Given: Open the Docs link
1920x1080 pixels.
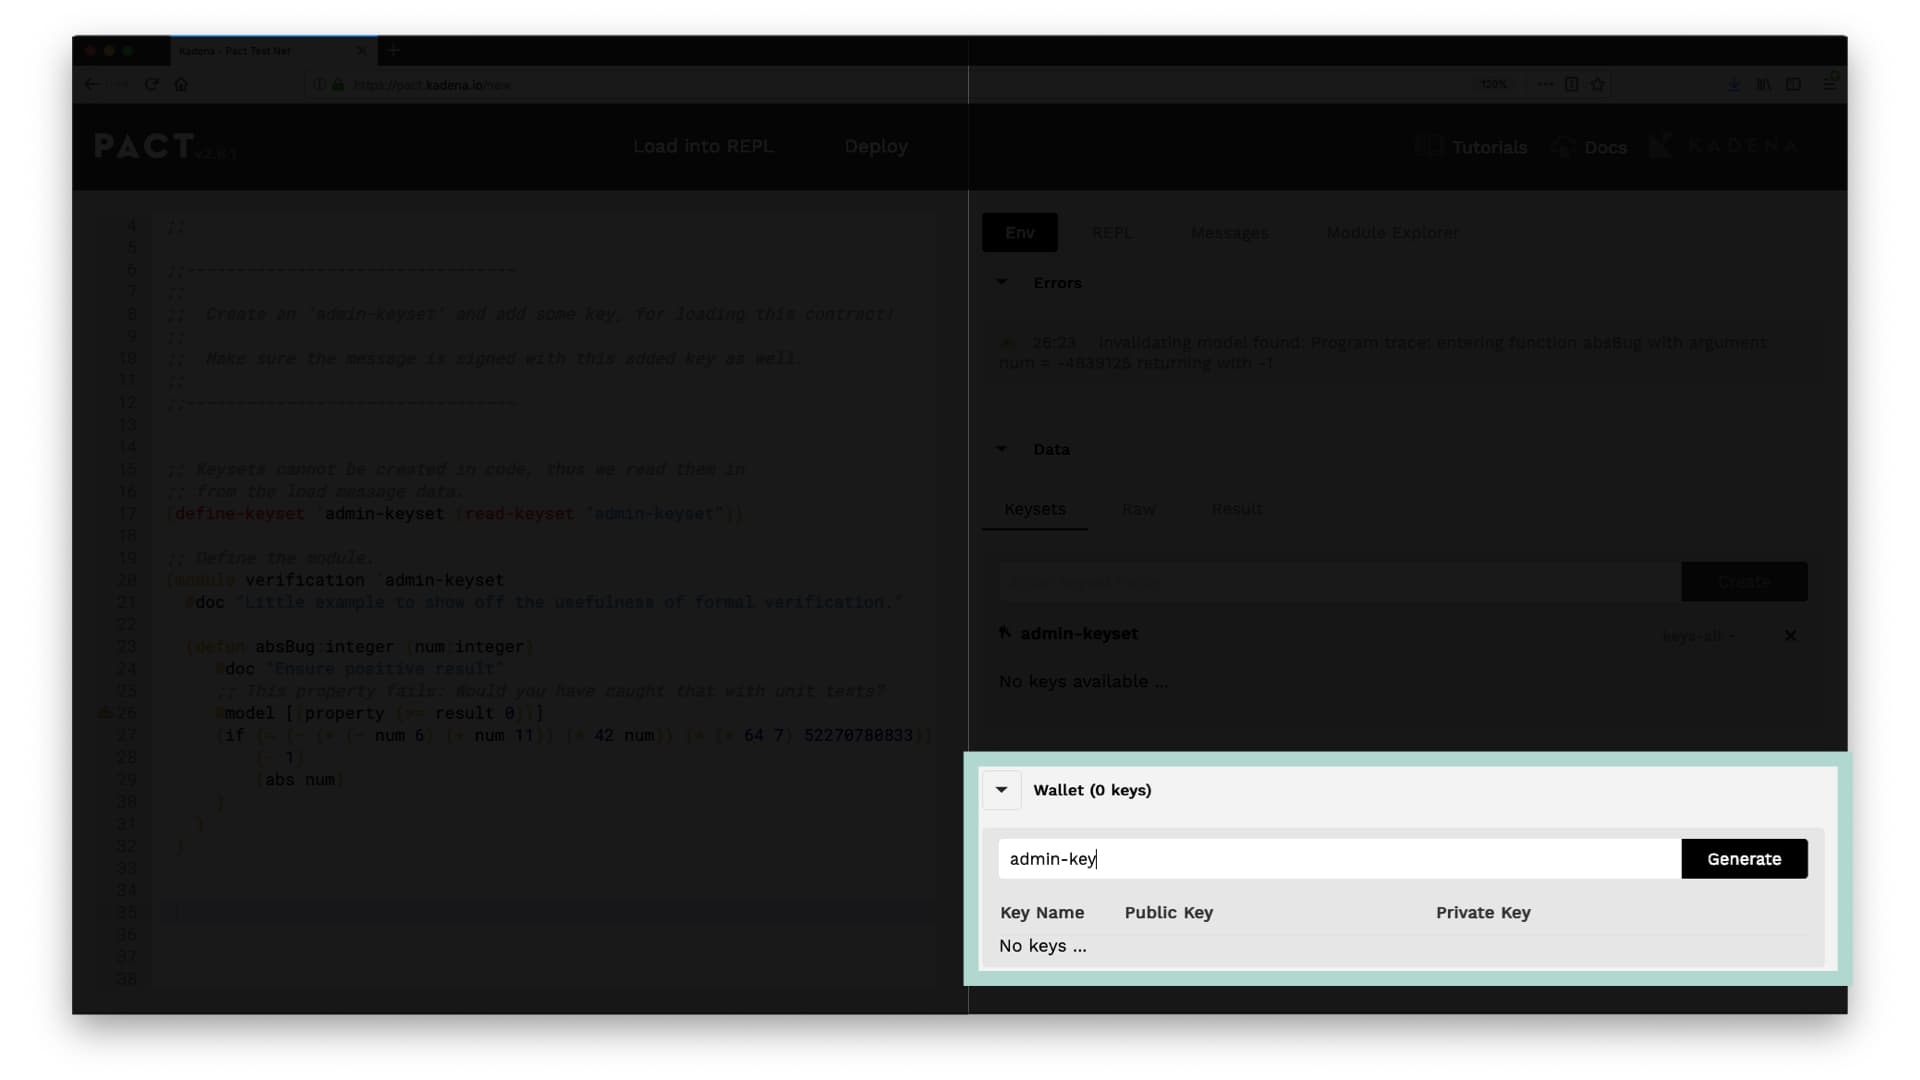Looking at the screenshot, I should point(1605,147).
